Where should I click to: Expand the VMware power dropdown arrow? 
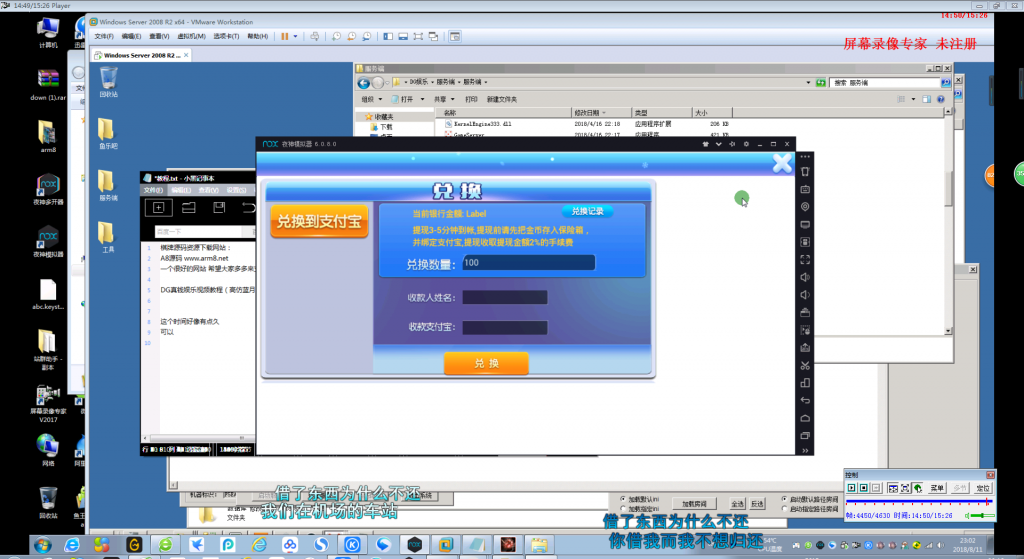[x=295, y=37]
